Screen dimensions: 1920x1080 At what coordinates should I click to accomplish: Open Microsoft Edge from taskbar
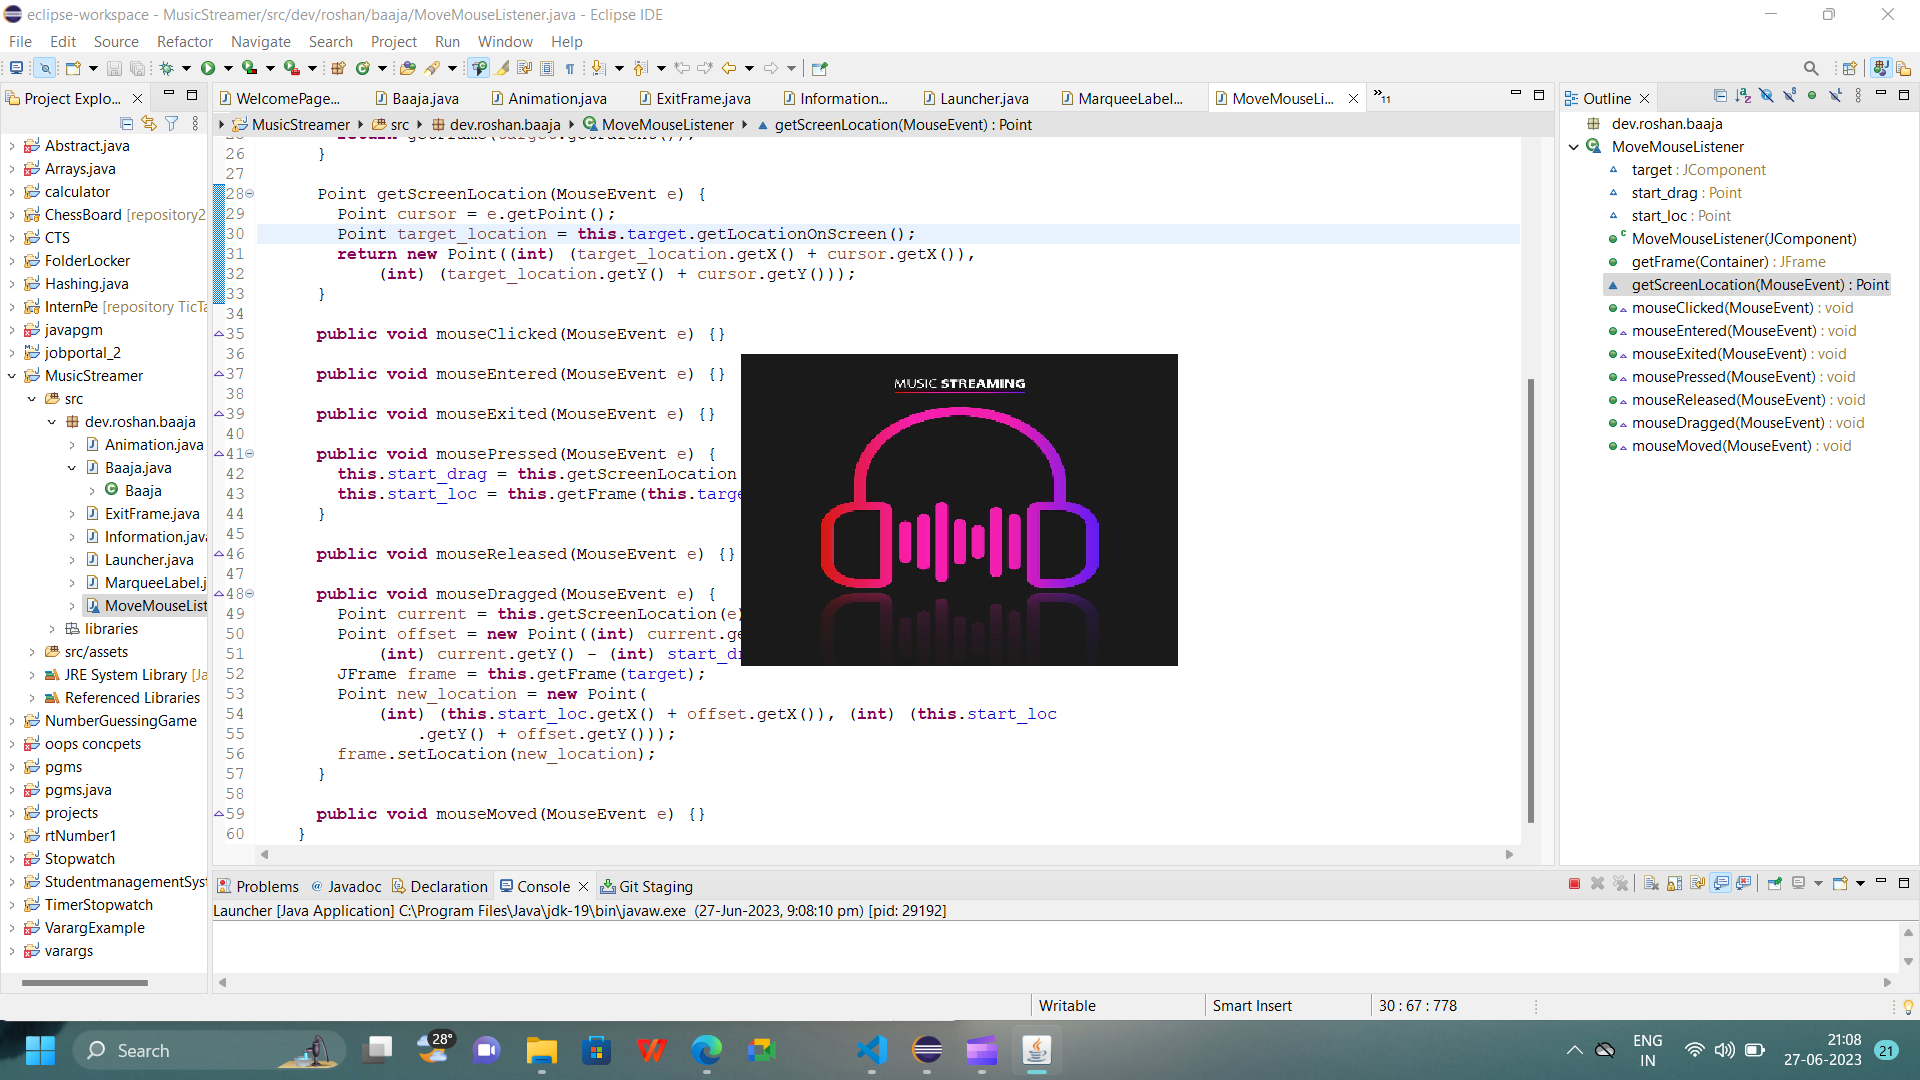click(707, 1050)
